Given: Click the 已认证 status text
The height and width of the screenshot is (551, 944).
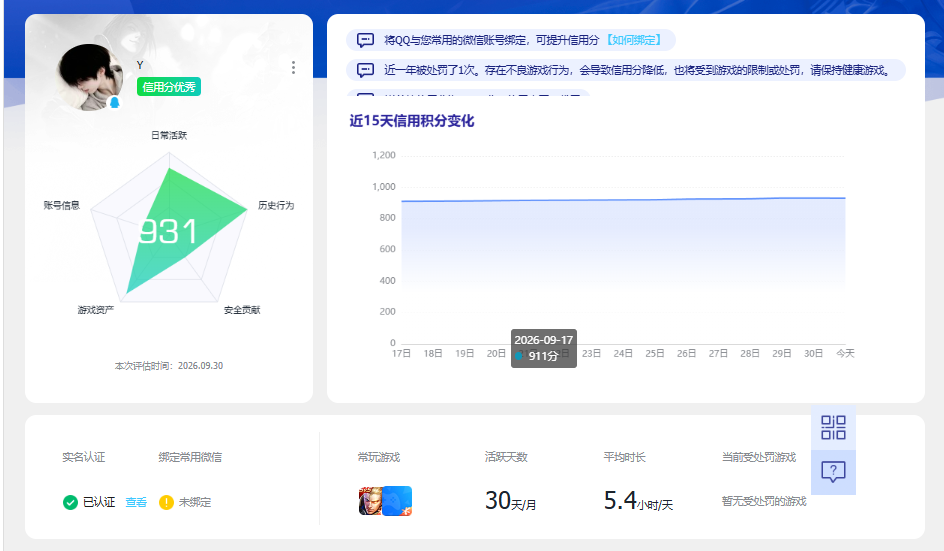Looking at the screenshot, I should [x=99, y=502].
